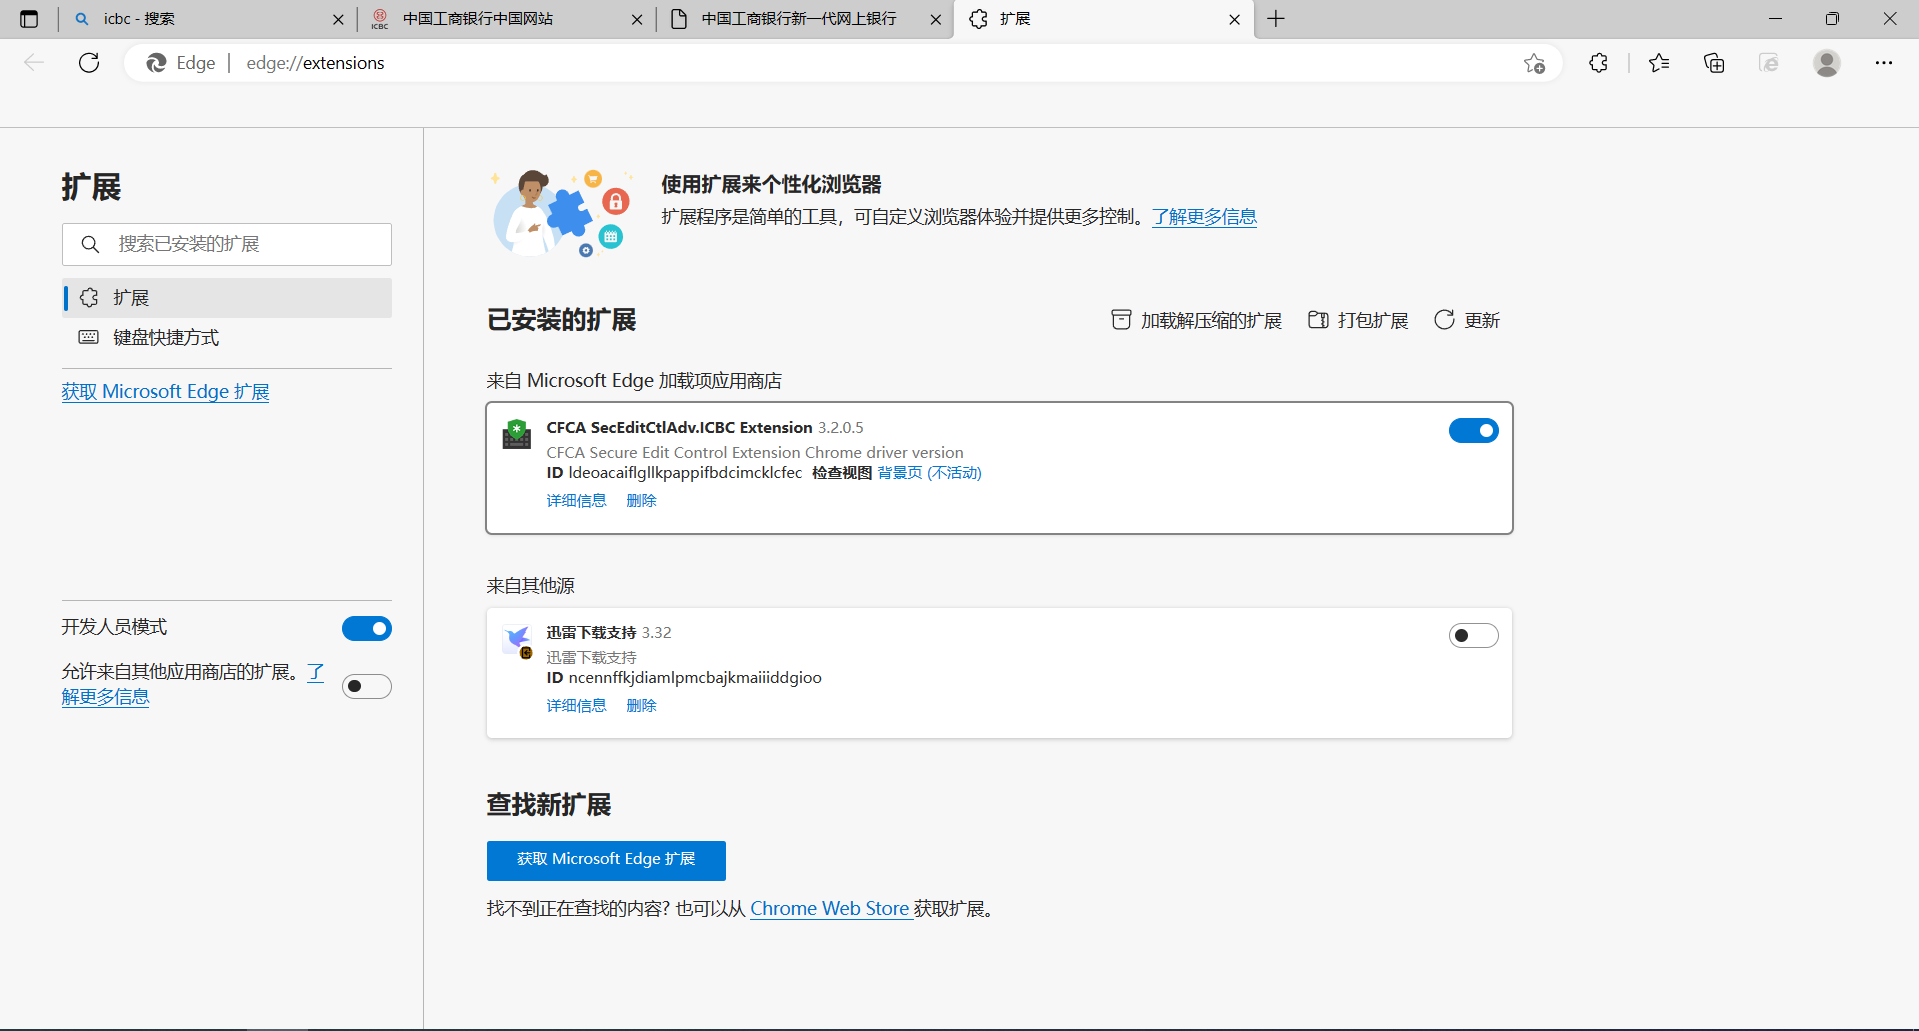Close the 'icbc - 搜索' tab
The image size is (1919, 1031).
tap(338, 19)
